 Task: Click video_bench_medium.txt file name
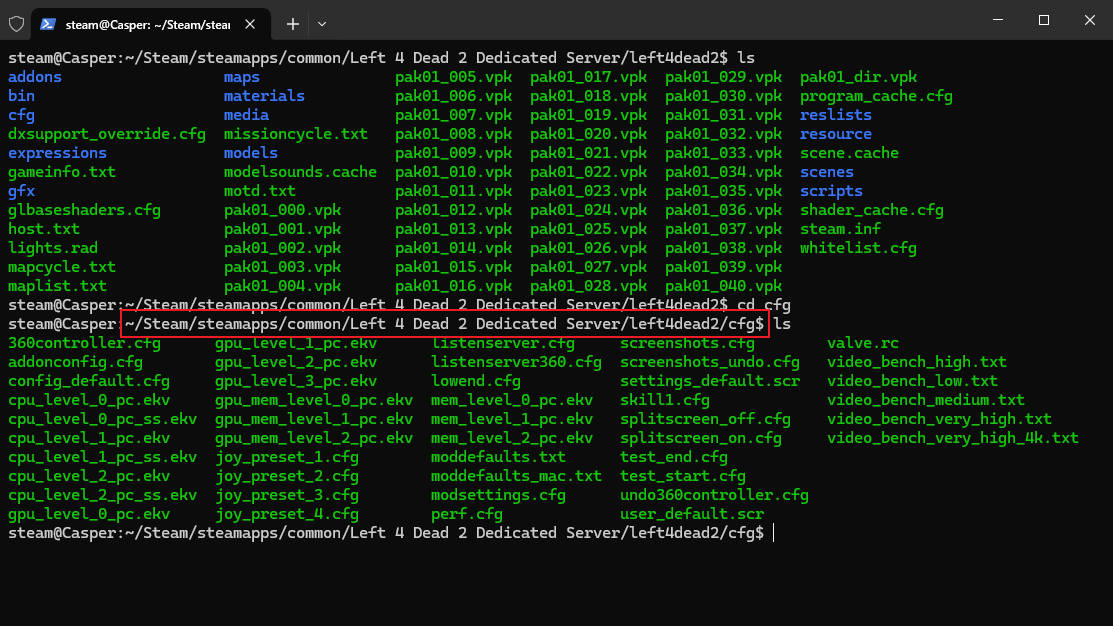tap(926, 400)
